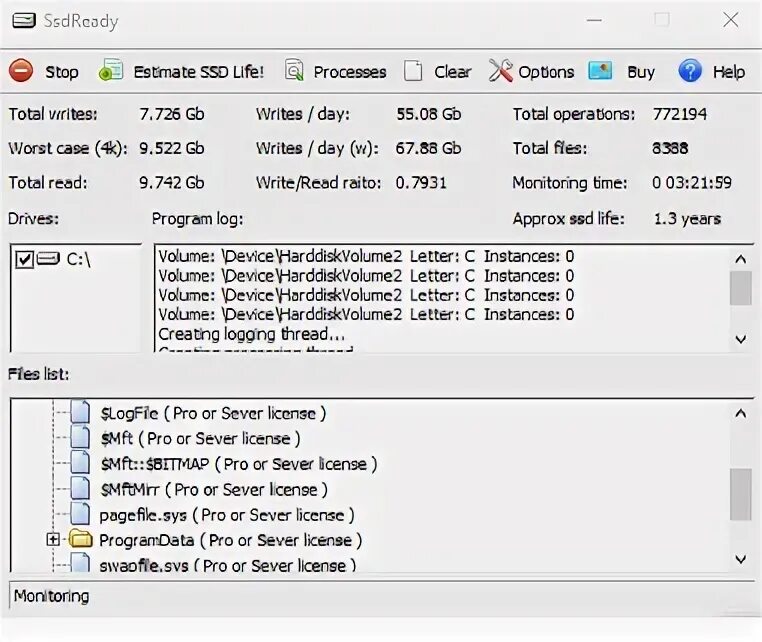Image resolution: width=762 pixels, height=642 pixels.
Task: Click the Estimate SSD Life! label
Action: (x=199, y=72)
